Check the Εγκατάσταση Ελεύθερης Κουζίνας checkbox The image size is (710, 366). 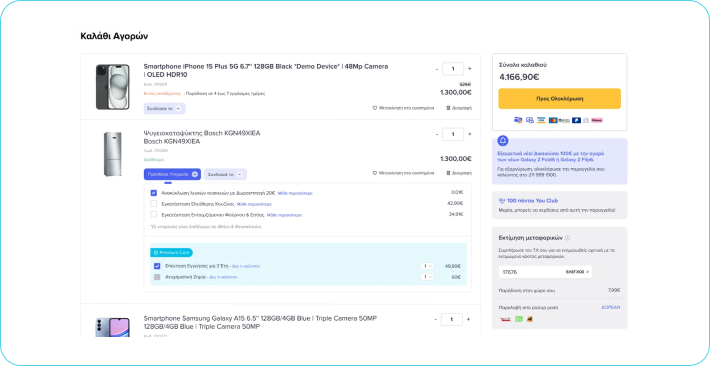point(154,204)
